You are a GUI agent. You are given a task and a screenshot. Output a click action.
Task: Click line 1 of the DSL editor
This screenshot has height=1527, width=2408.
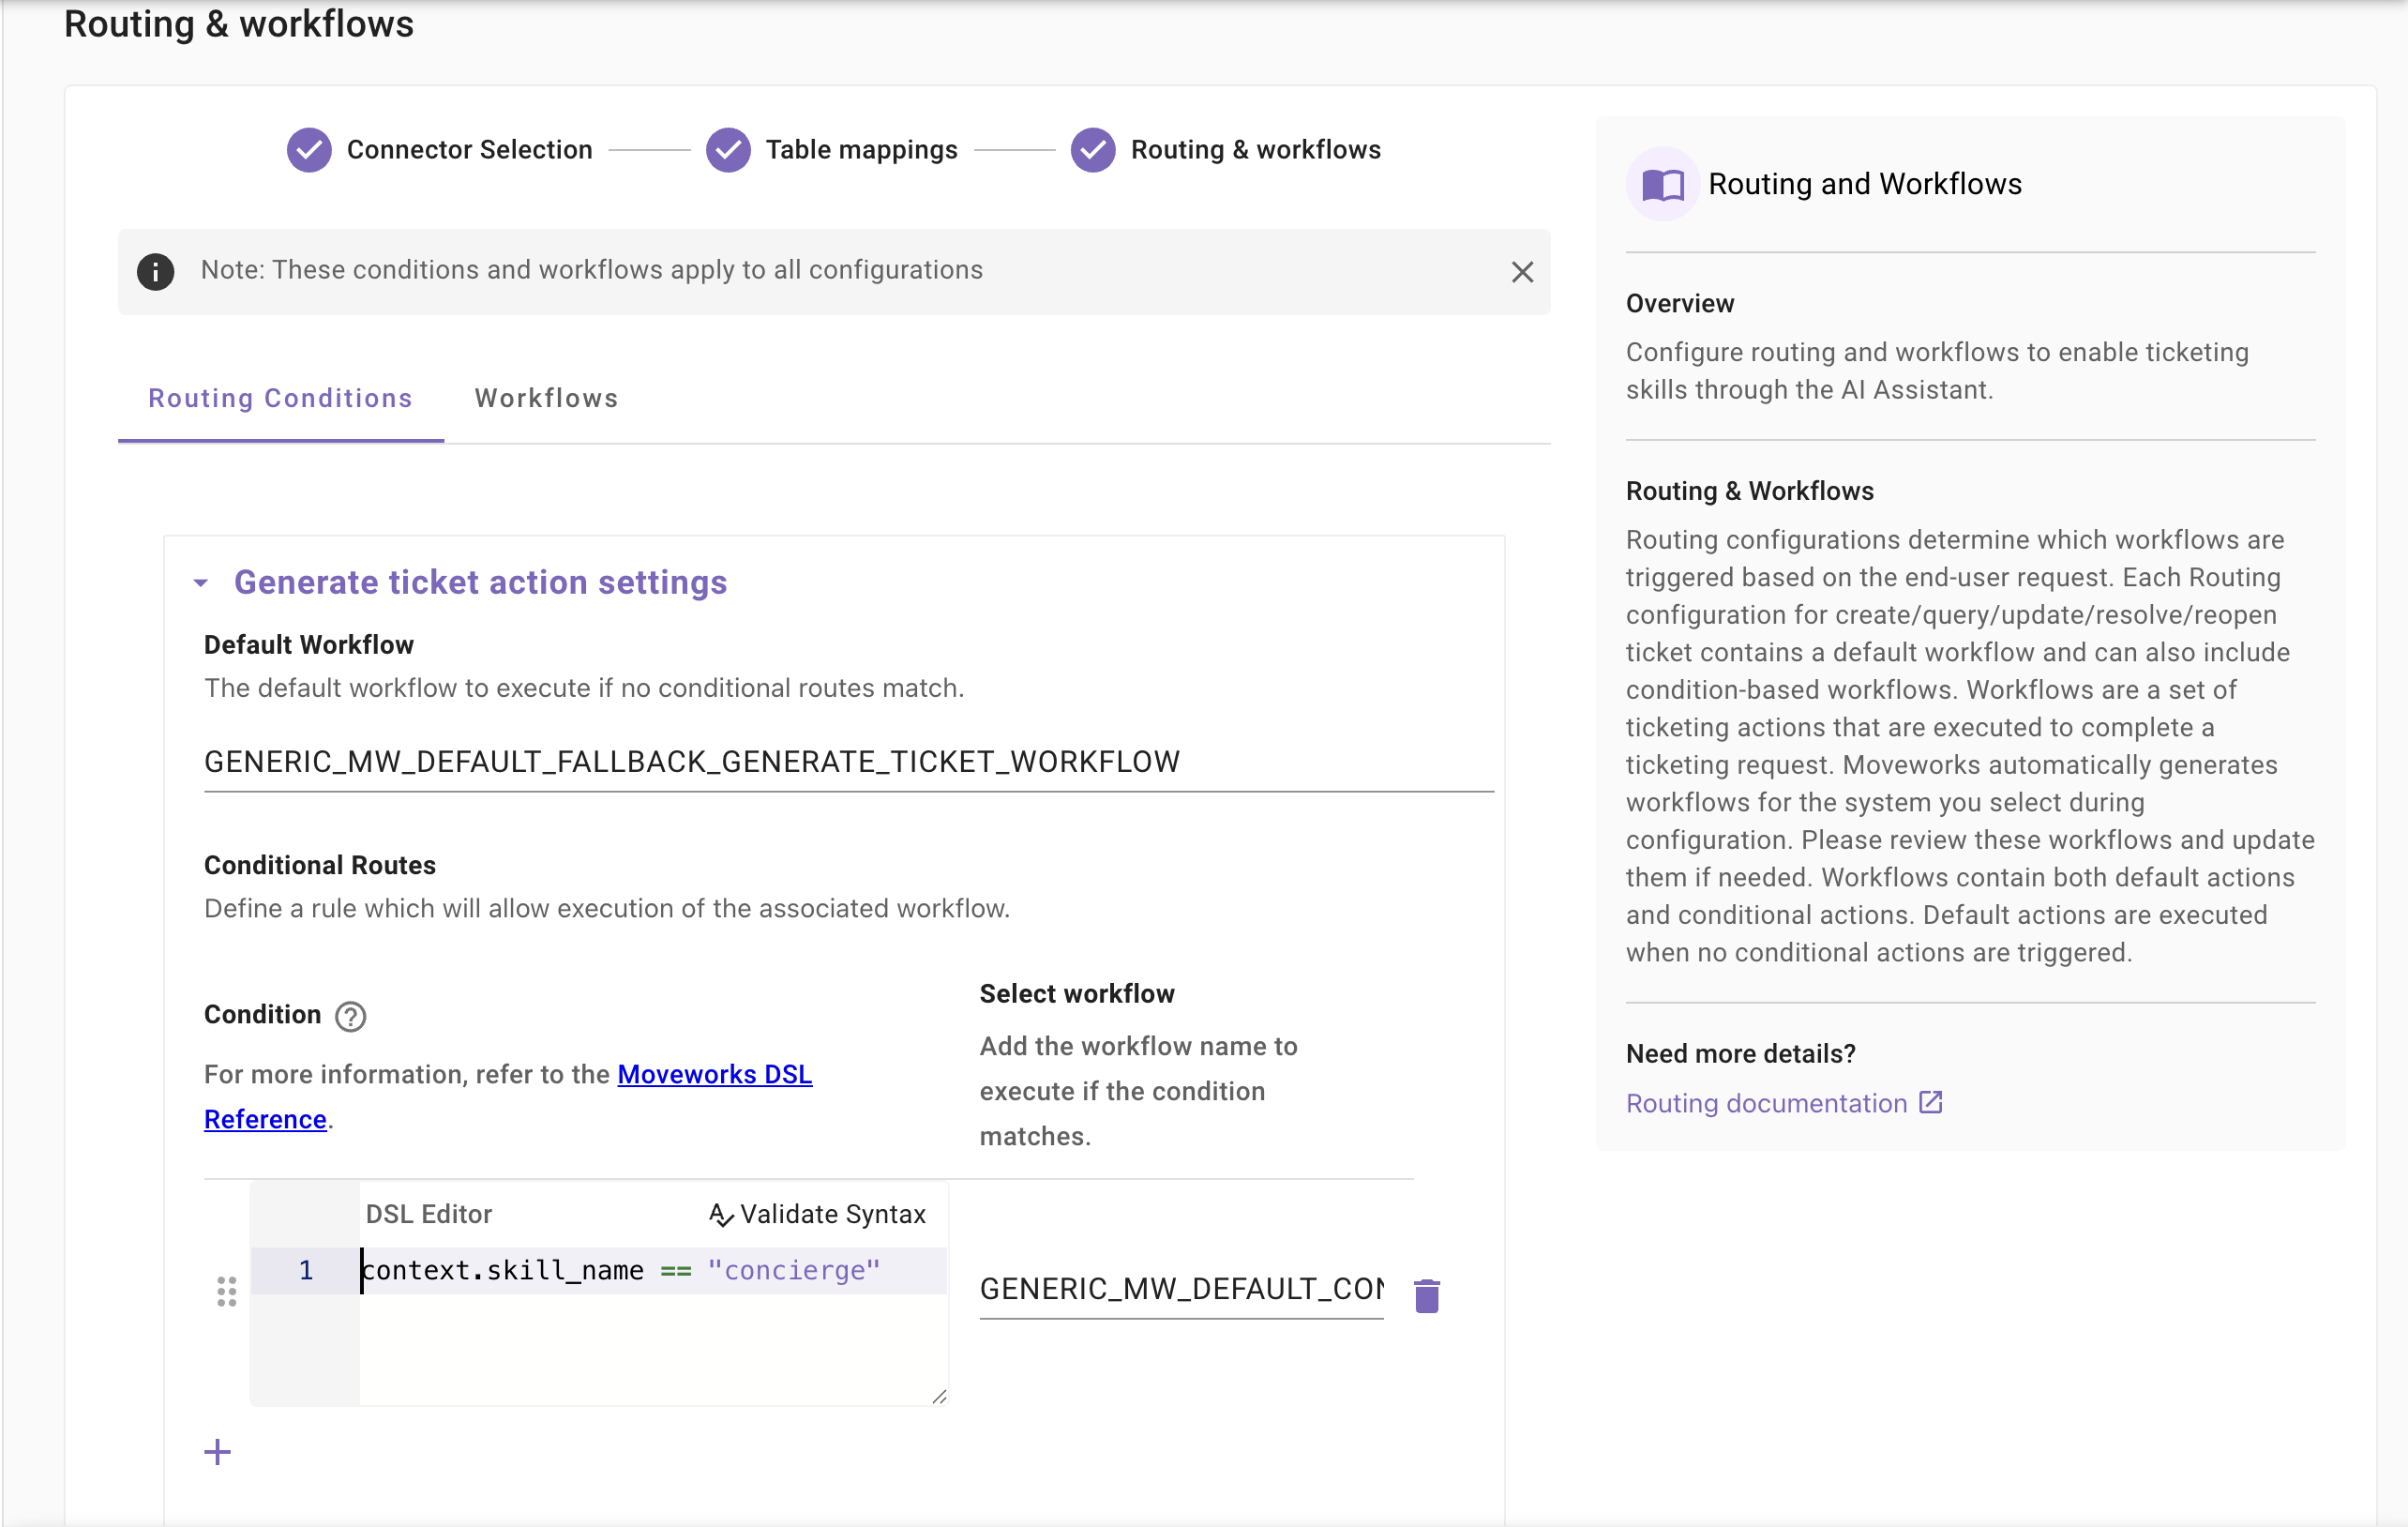pyautogui.click(x=620, y=1270)
